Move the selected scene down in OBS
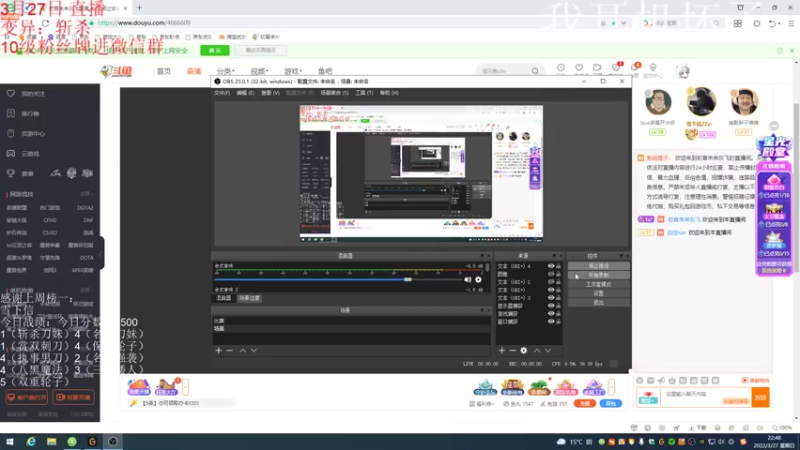This screenshot has height=450, width=800. tap(254, 351)
